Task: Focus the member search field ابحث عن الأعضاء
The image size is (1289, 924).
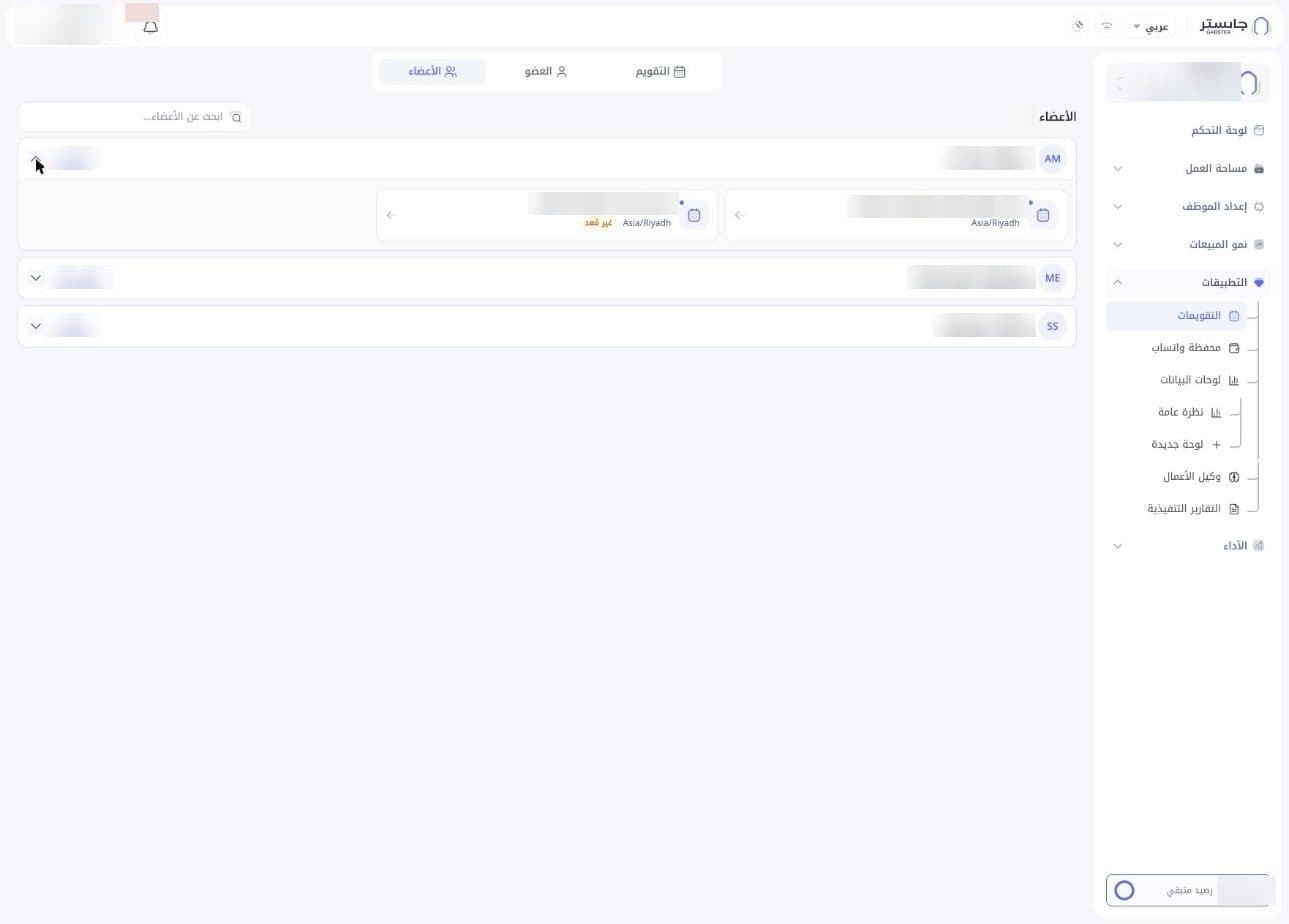Action: point(134,117)
